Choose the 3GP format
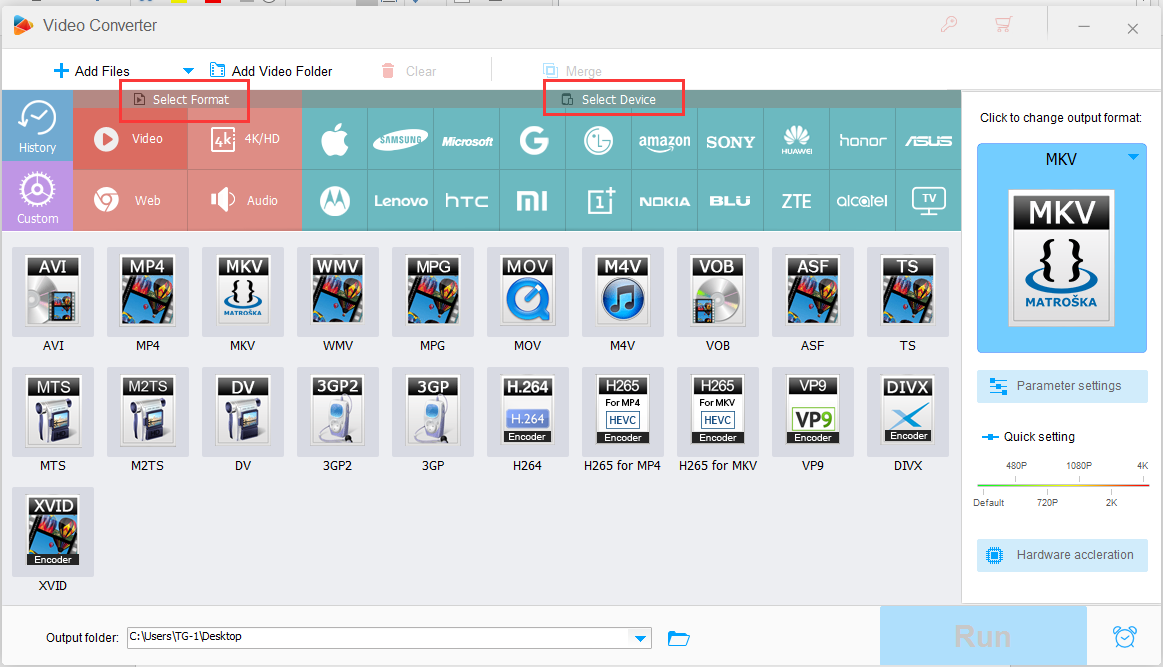 (x=432, y=412)
